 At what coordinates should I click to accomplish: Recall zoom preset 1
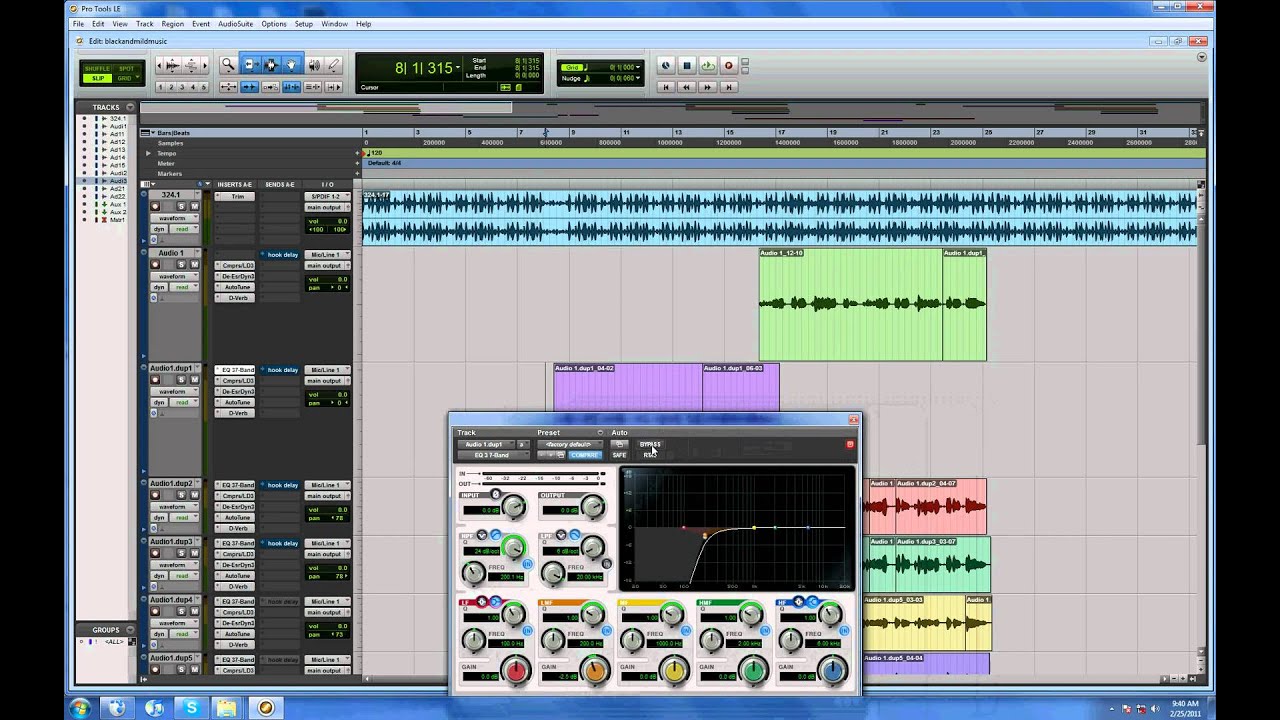pos(161,87)
